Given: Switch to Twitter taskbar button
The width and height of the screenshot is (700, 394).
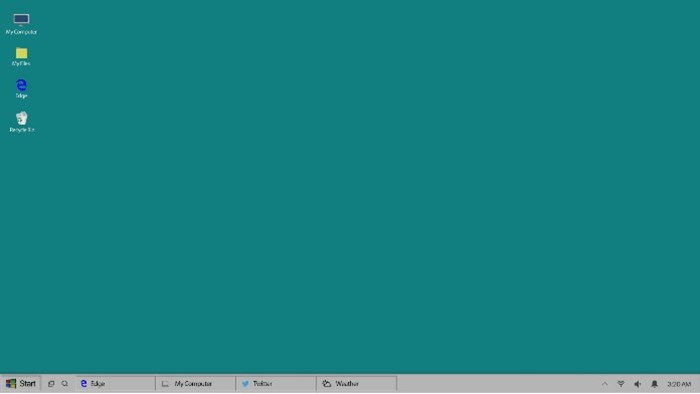Looking at the screenshot, I should (276, 384).
